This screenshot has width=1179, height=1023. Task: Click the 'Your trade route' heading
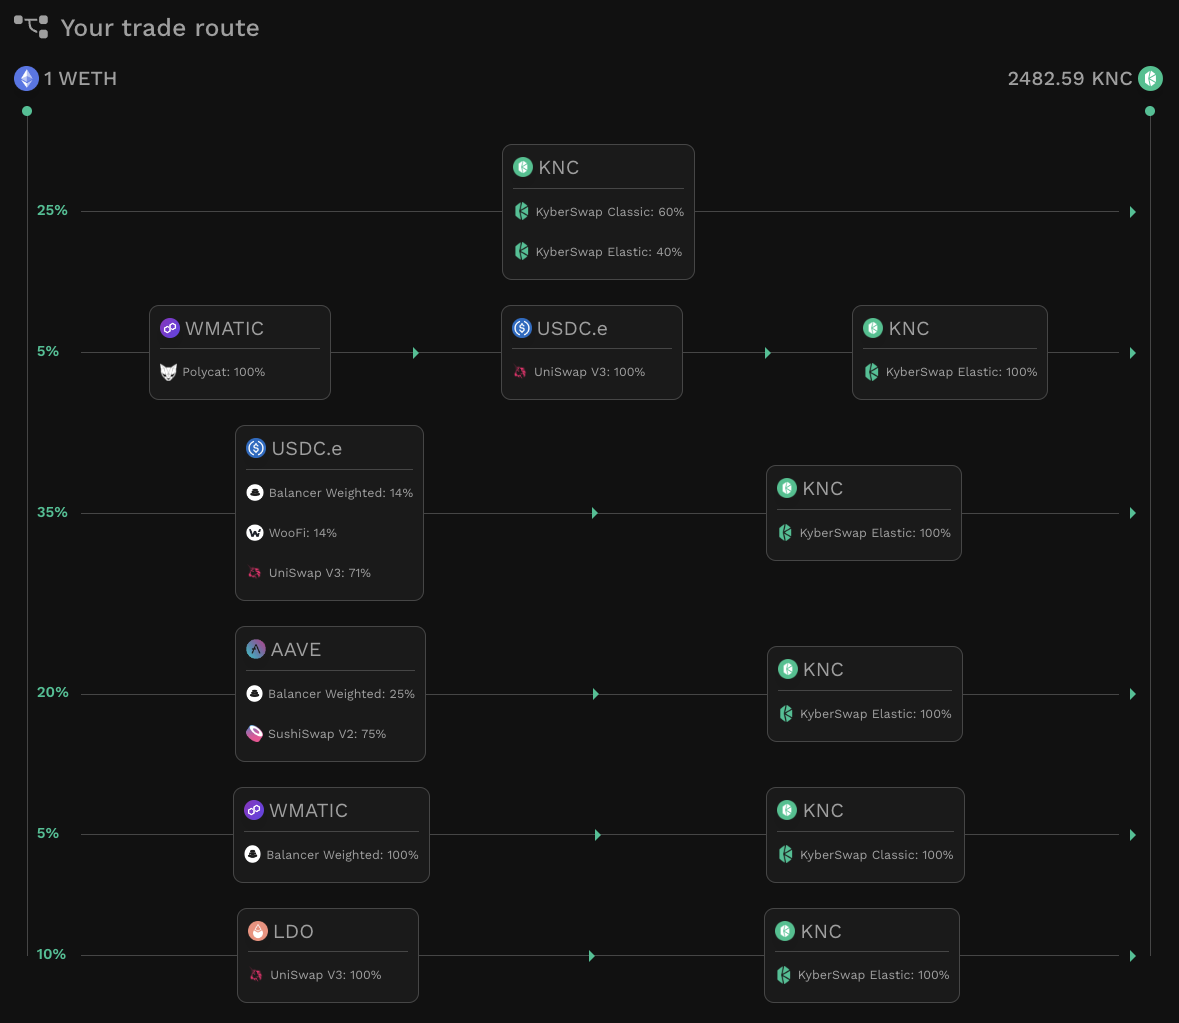pos(159,28)
